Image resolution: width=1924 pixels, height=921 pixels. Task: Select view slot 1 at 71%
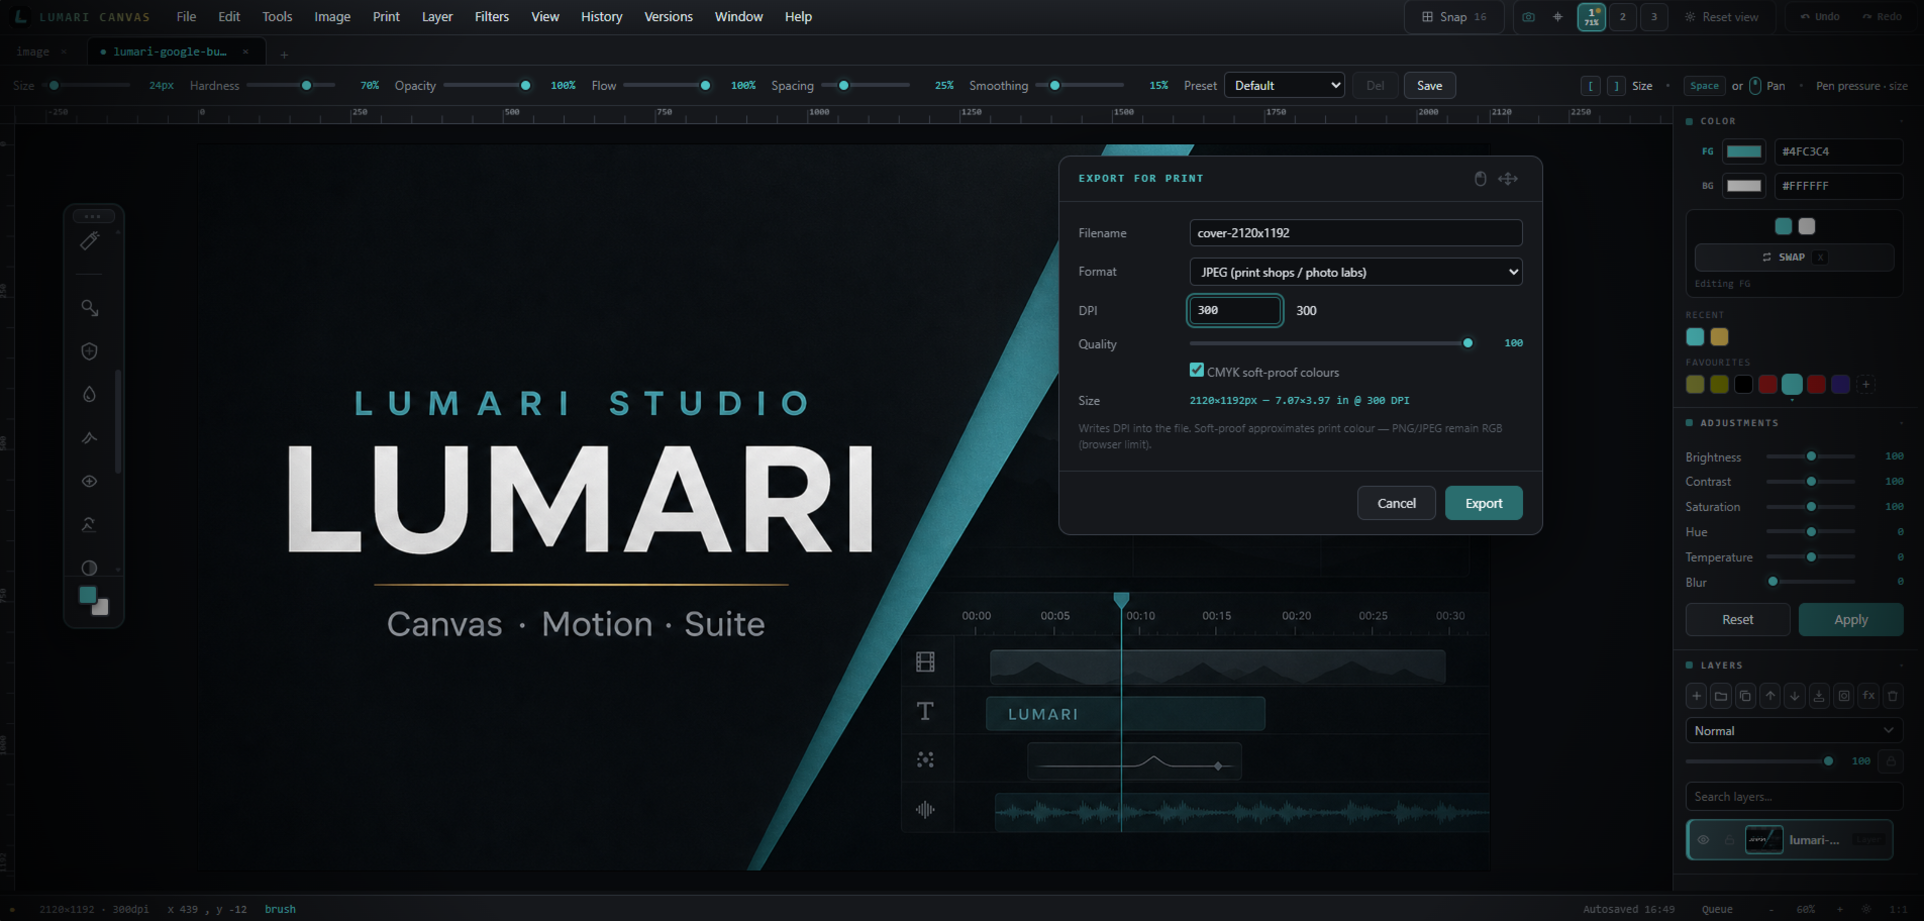1591,17
